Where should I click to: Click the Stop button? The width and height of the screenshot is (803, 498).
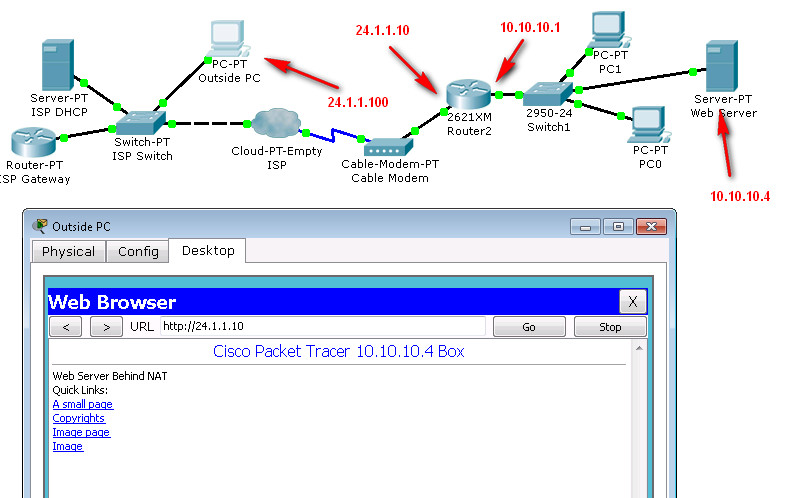[x=610, y=327]
